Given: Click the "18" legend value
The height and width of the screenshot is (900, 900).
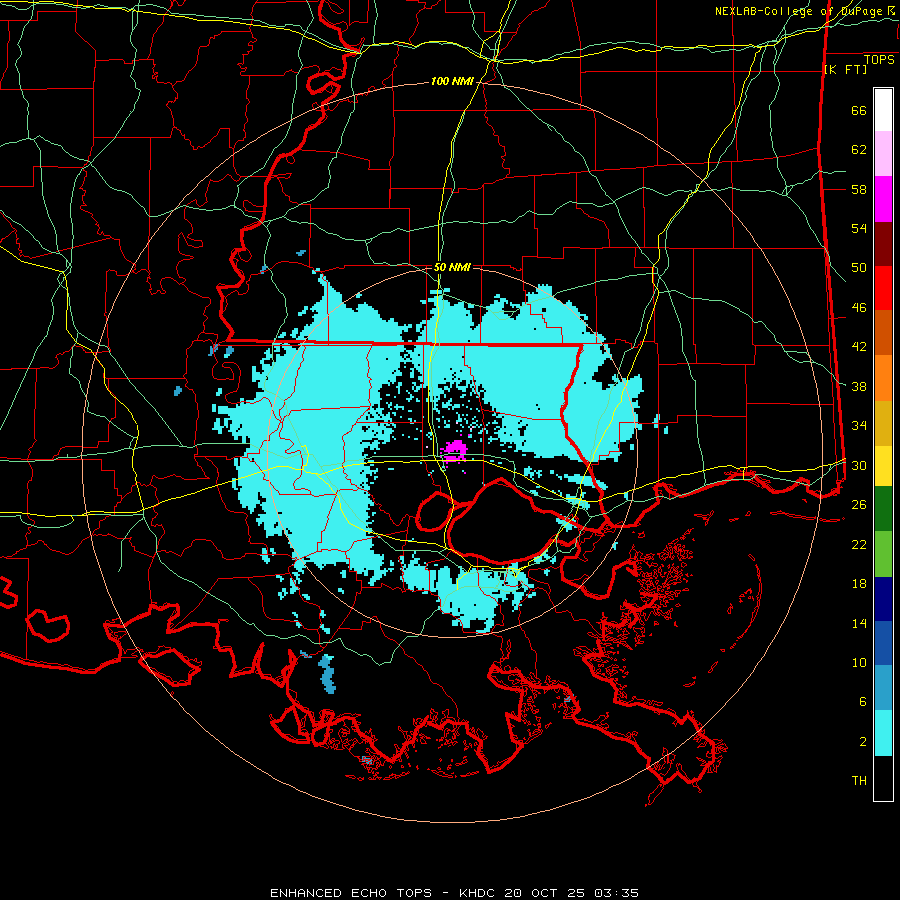Looking at the screenshot, I should (859, 584).
